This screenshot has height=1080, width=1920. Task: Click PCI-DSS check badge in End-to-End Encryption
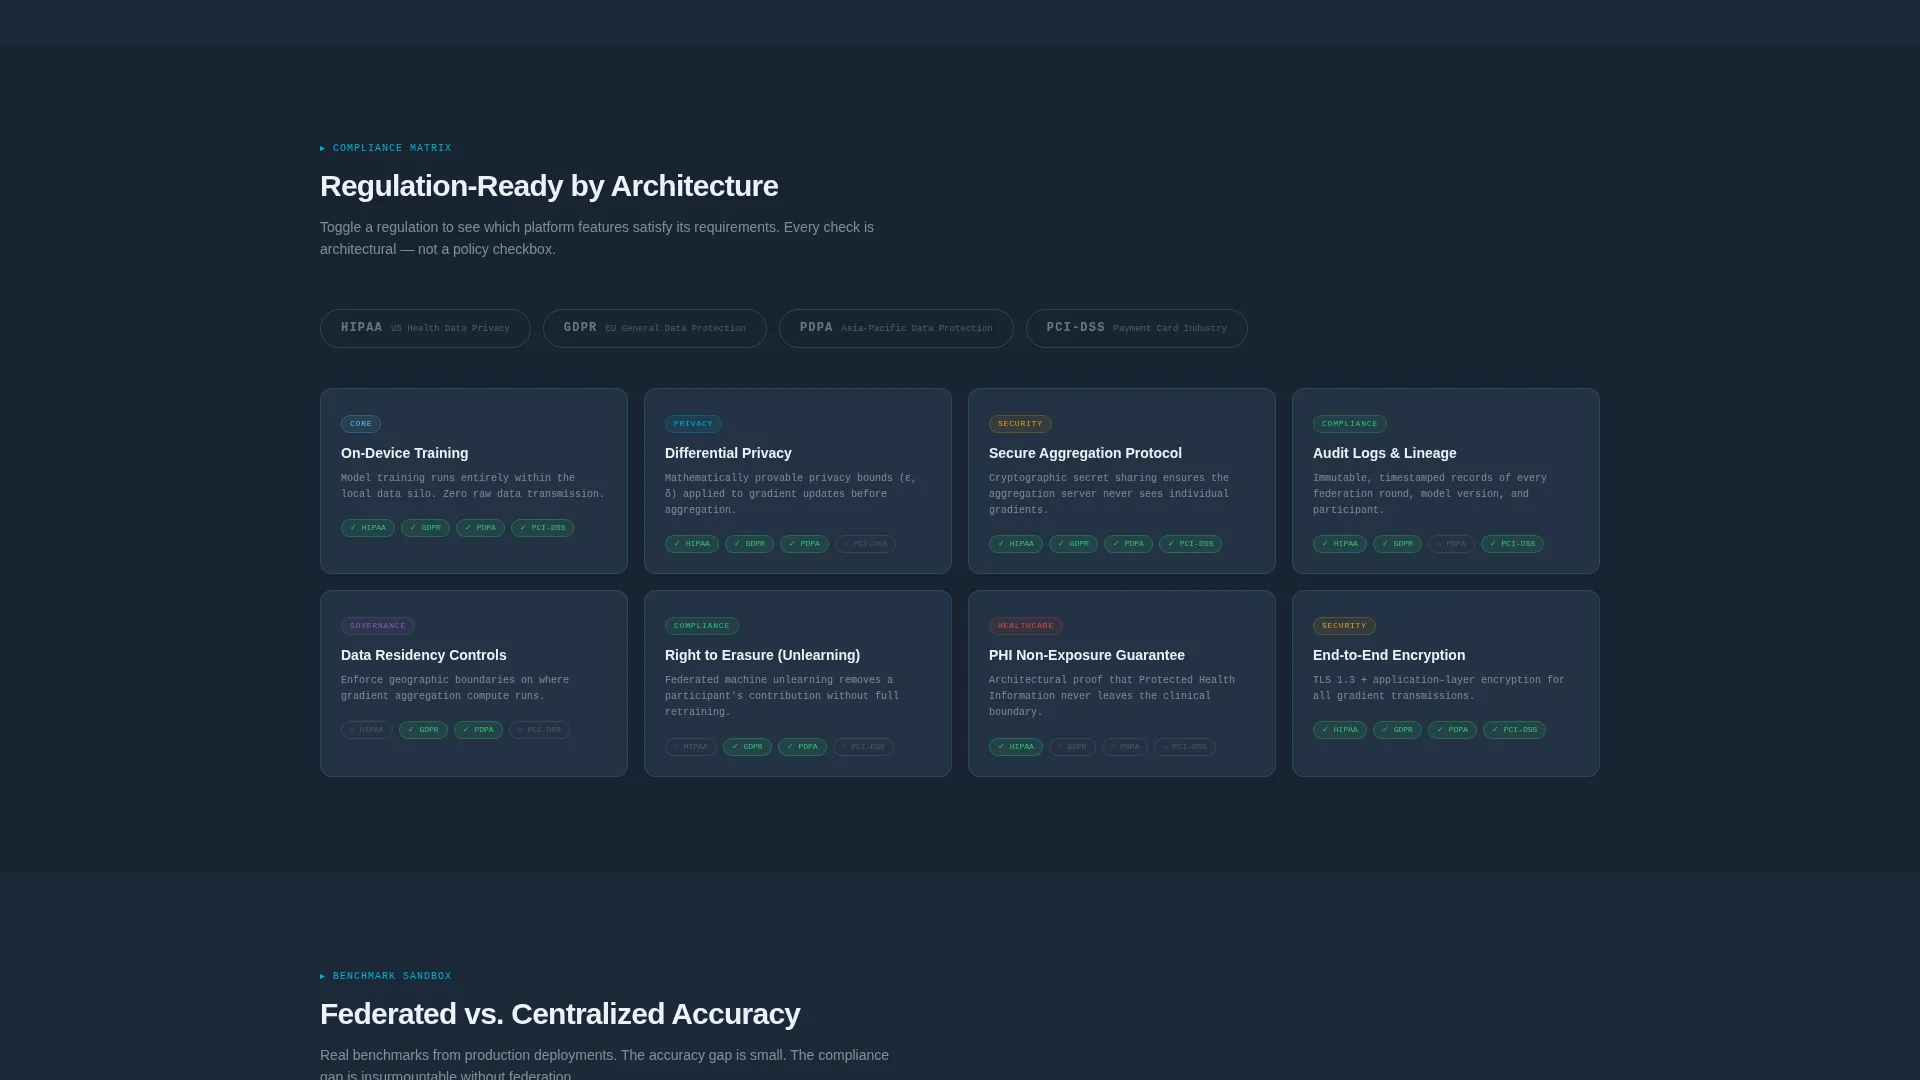(1514, 730)
